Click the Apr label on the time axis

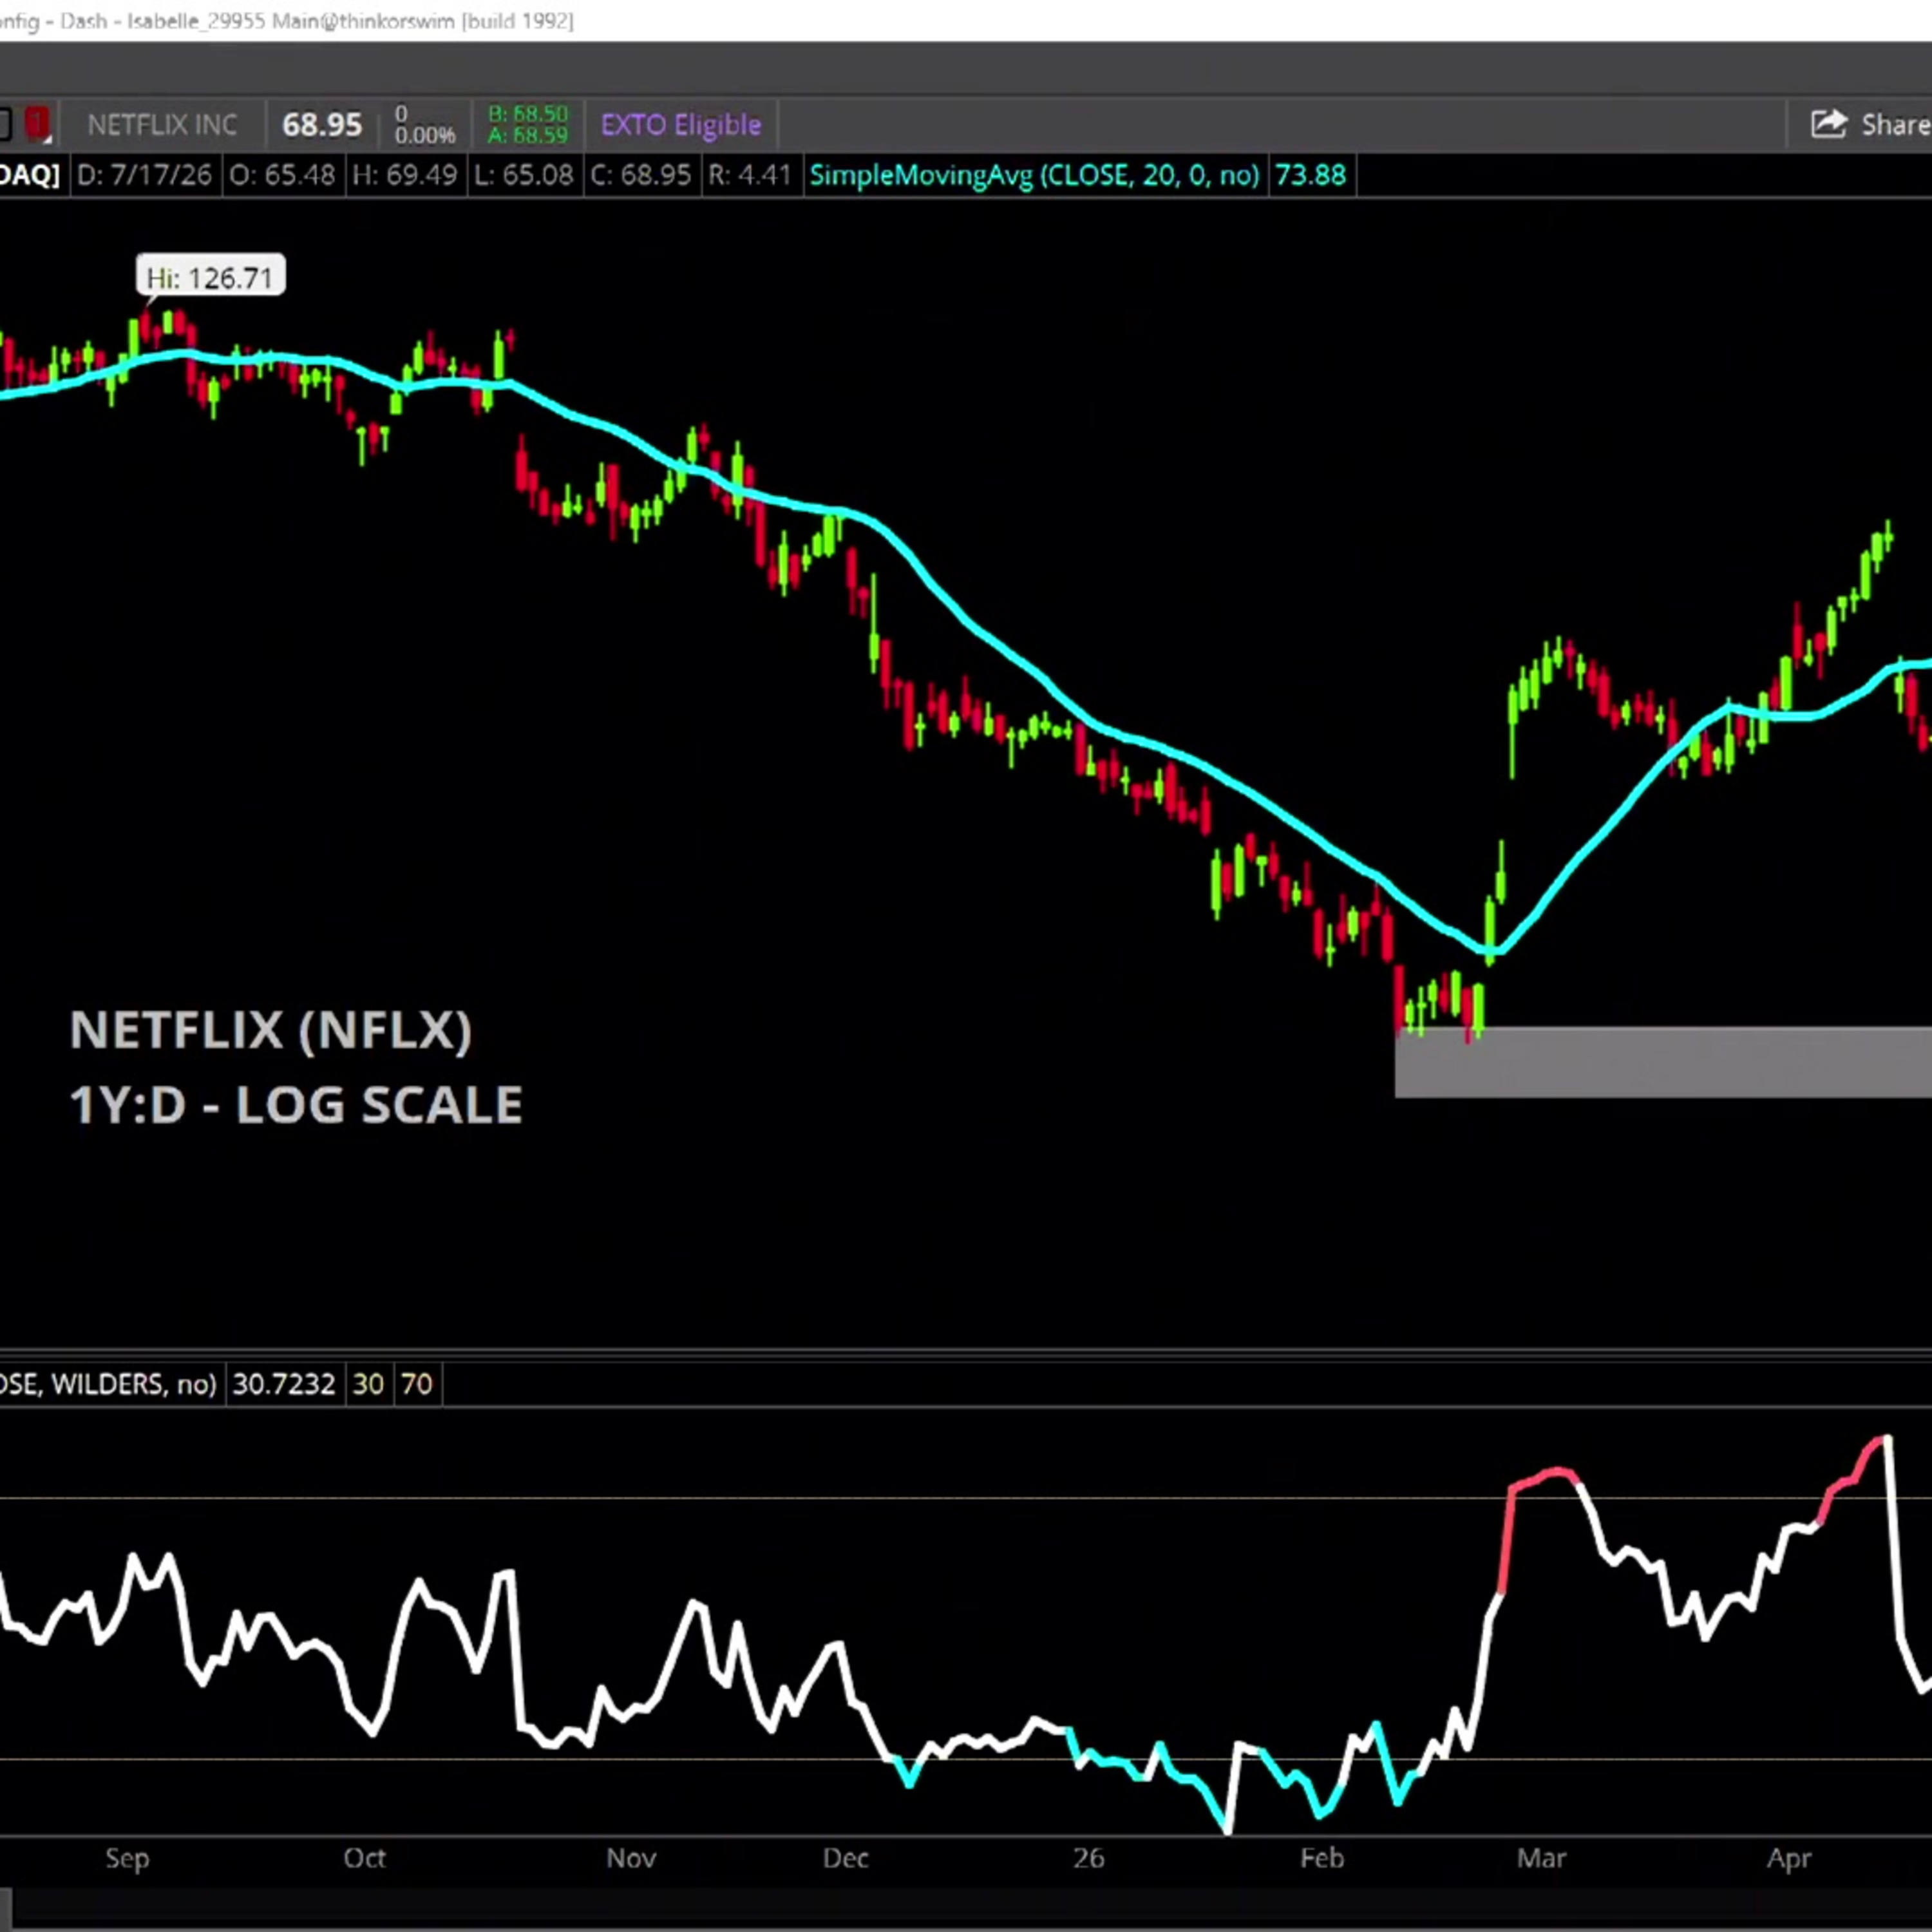click(x=1789, y=1859)
